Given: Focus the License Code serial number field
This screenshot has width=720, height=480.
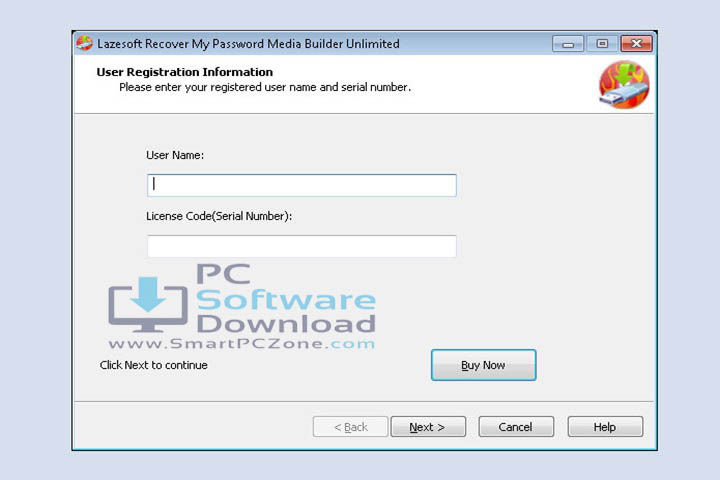Looking at the screenshot, I should (x=302, y=246).
